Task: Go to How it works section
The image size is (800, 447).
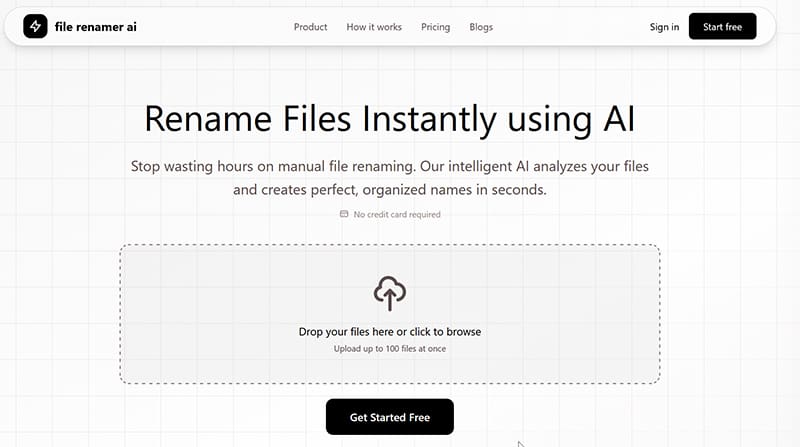Action: point(374,27)
